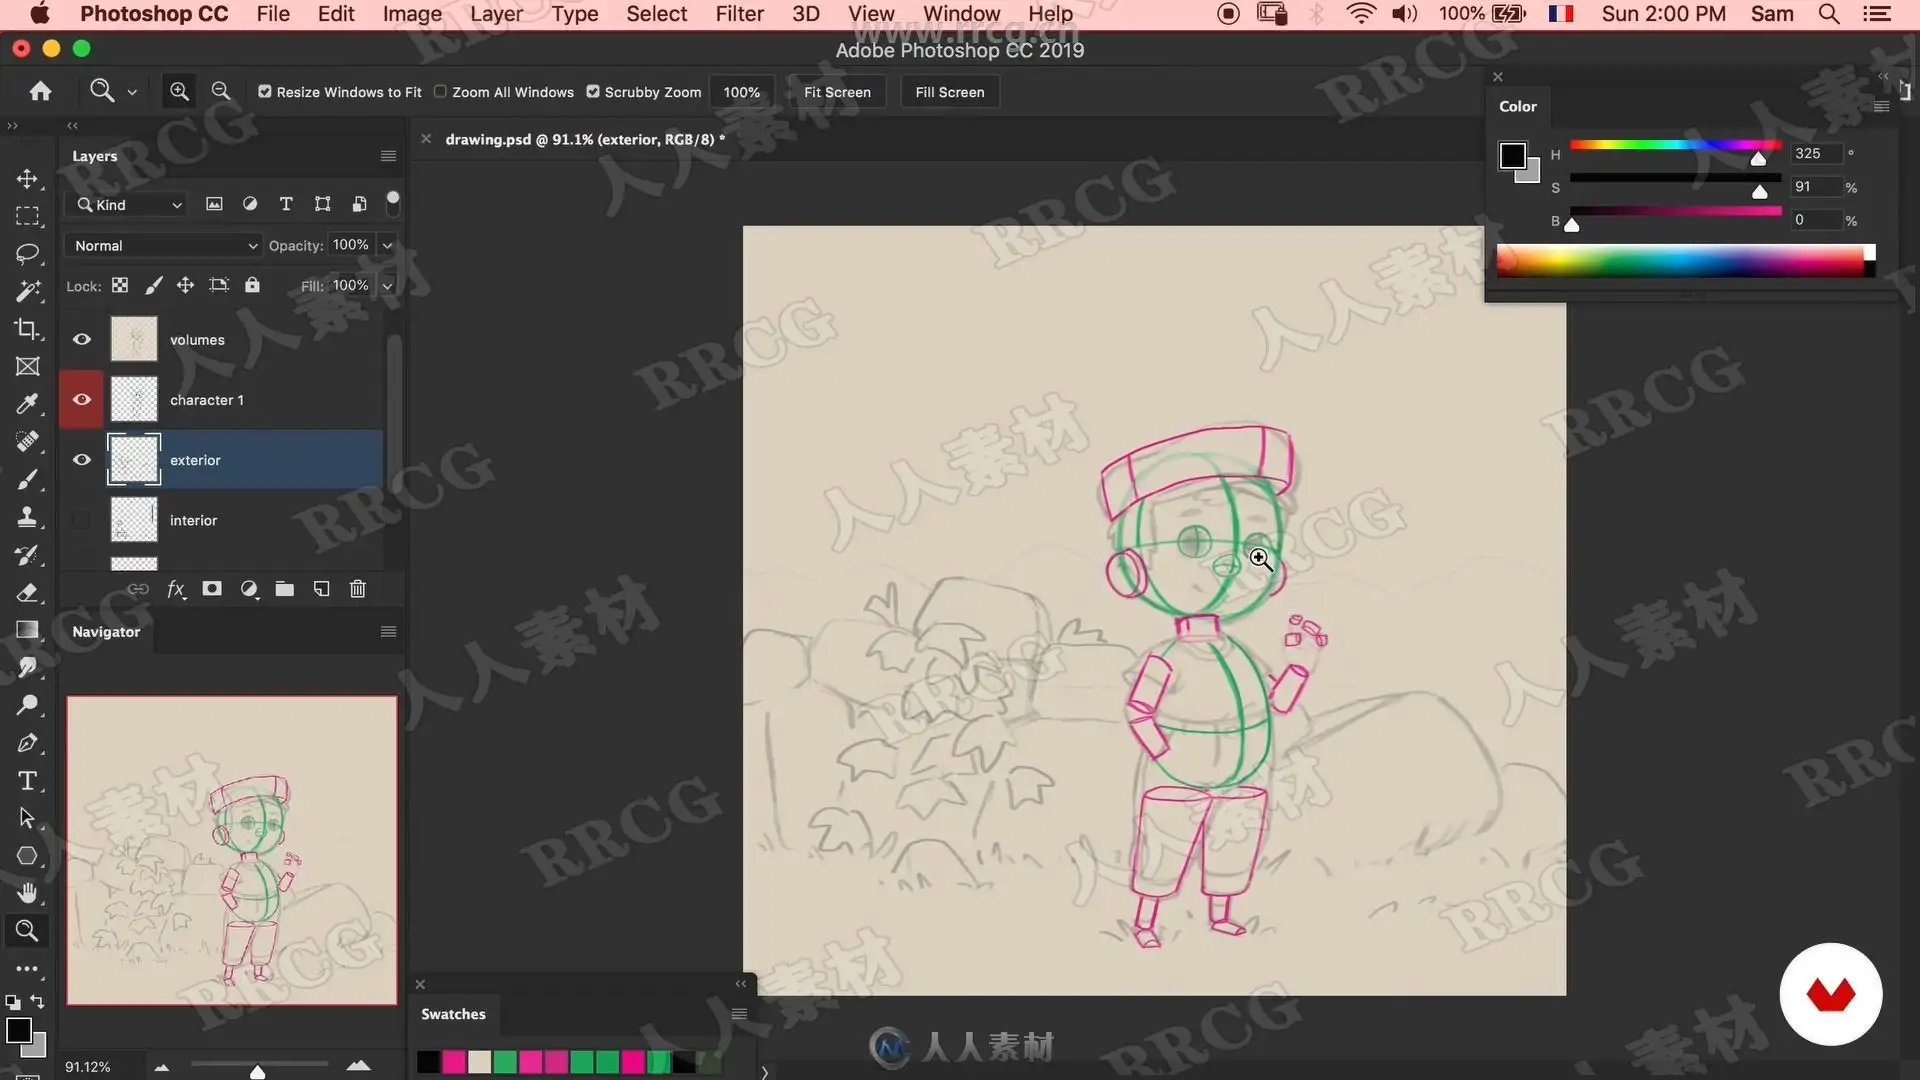
Task: Disable Resize Windows to Fit checkbox
Action: click(x=265, y=91)
